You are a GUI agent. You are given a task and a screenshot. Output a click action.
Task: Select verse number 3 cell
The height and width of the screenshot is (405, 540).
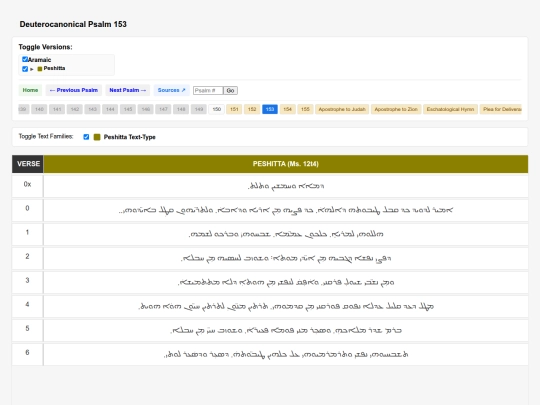click(28, 282)
